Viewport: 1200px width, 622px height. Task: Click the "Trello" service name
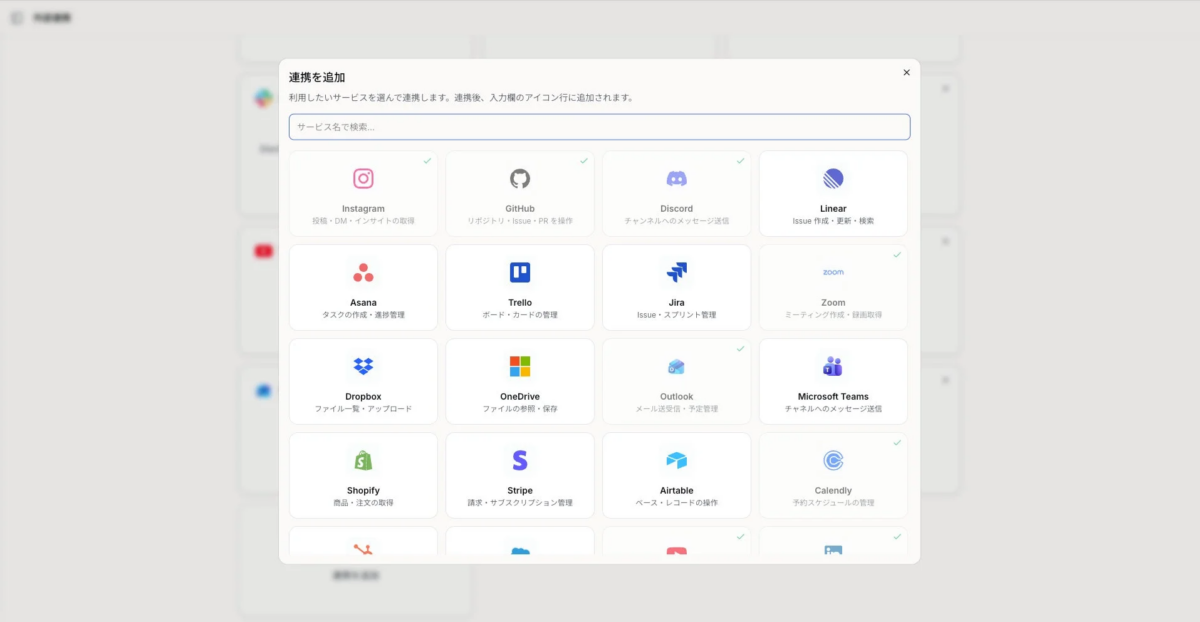click(520, 303)
